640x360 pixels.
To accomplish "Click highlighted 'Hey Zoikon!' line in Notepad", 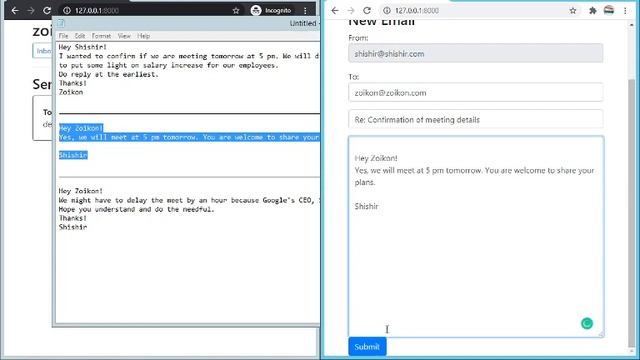I will point(81,128).
